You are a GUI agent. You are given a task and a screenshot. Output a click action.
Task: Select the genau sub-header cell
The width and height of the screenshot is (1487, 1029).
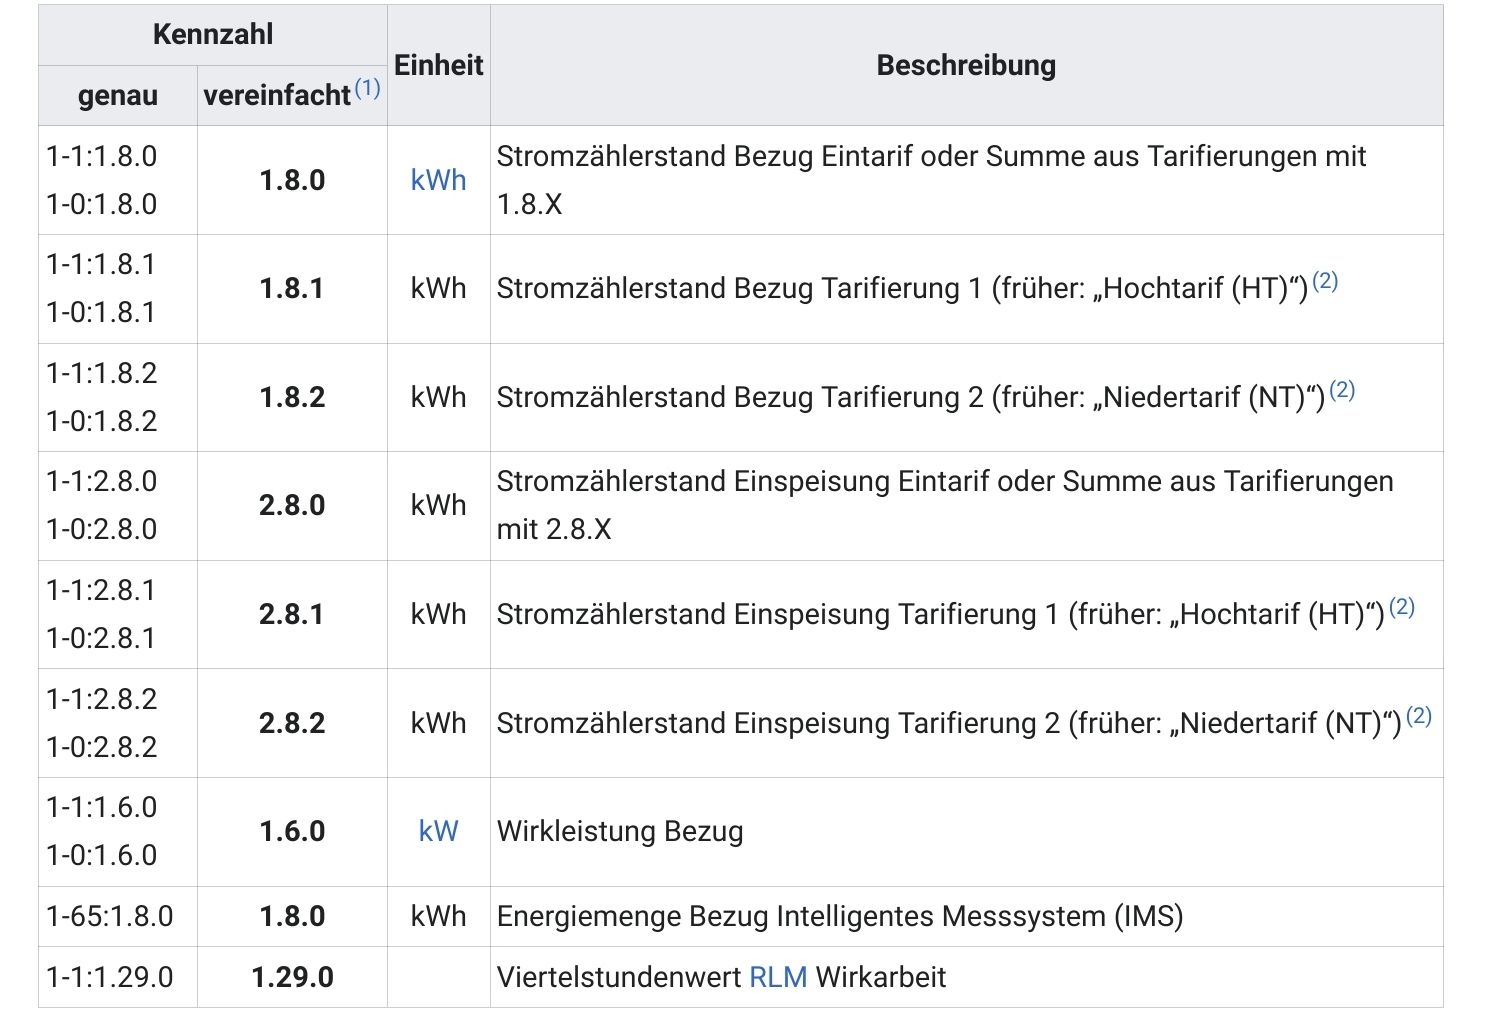pos(117,96)
